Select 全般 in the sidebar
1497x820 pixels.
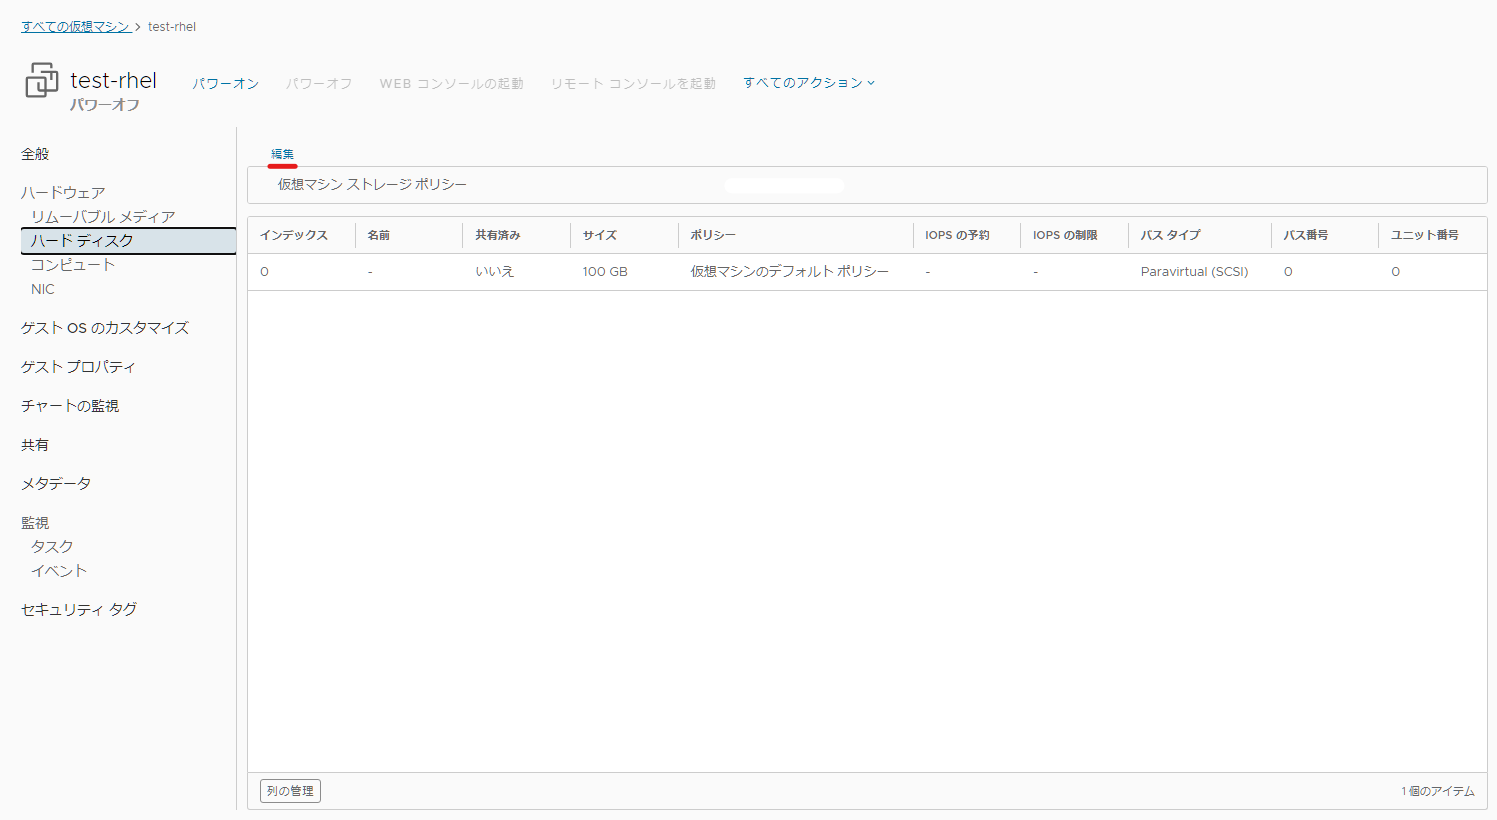click(x=35, y=154)
